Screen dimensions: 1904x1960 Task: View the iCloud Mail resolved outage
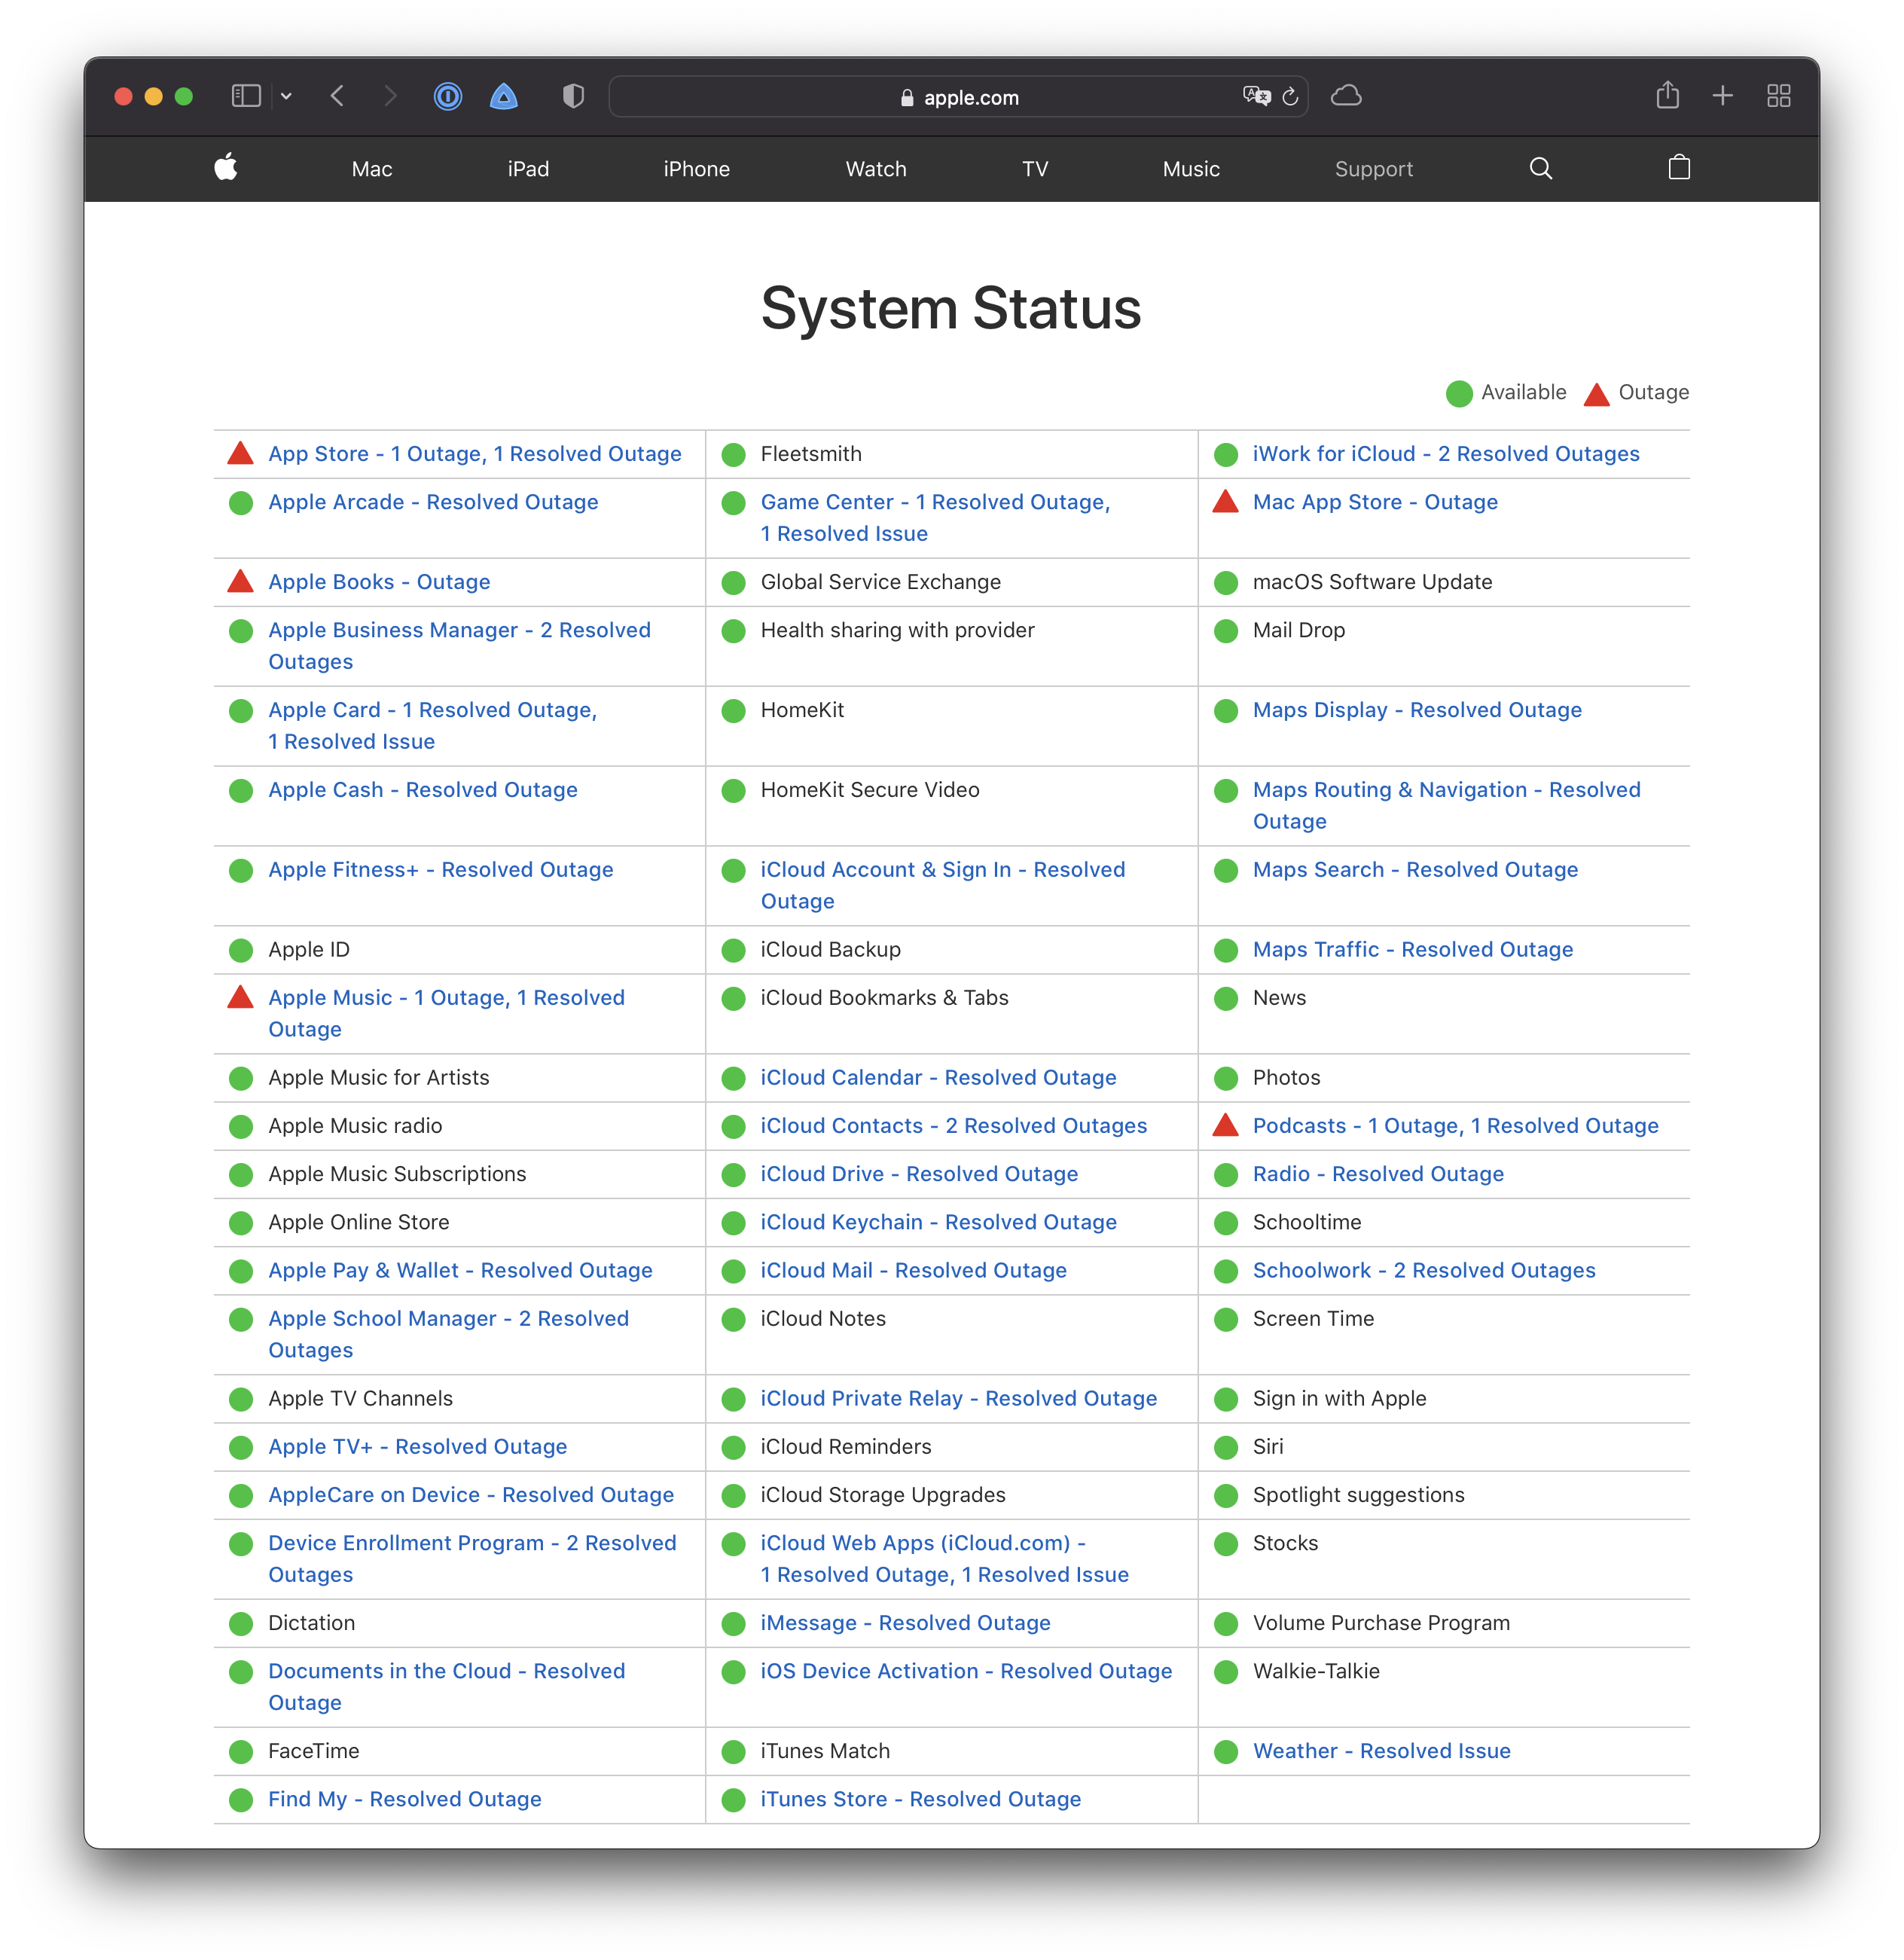(x=913, y=1270)
